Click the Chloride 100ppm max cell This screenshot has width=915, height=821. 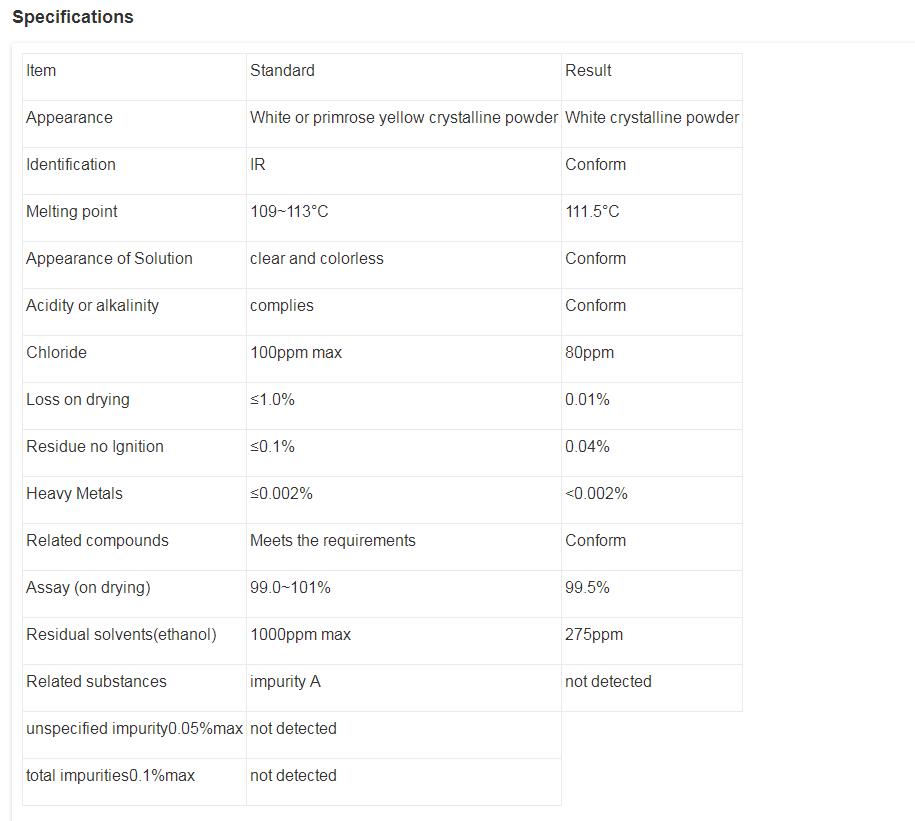[x=295, y=352]
